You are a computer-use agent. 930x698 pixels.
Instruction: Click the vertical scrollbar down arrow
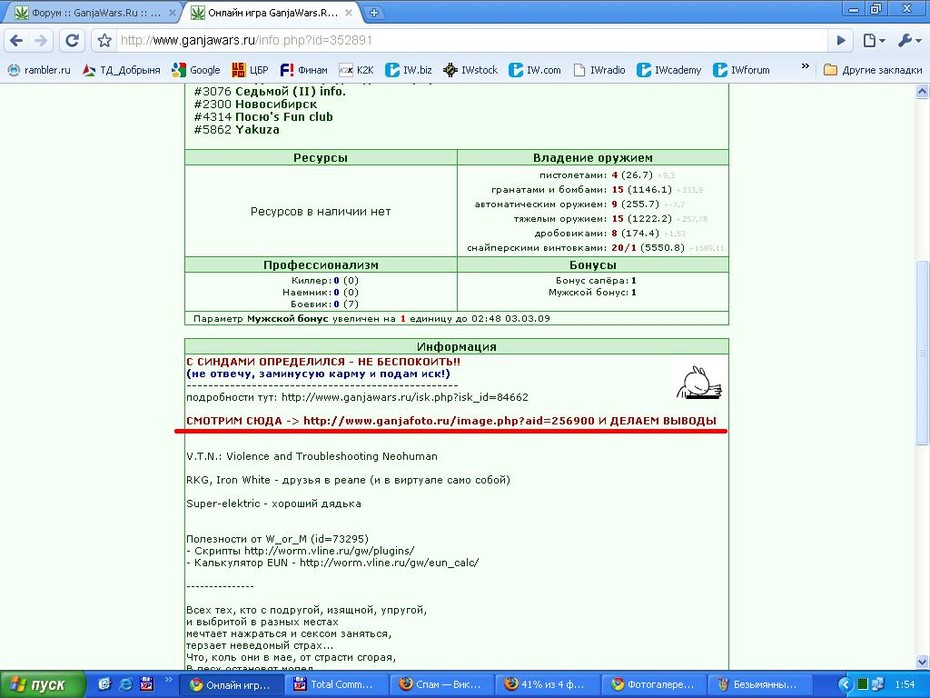pos(922,661)
